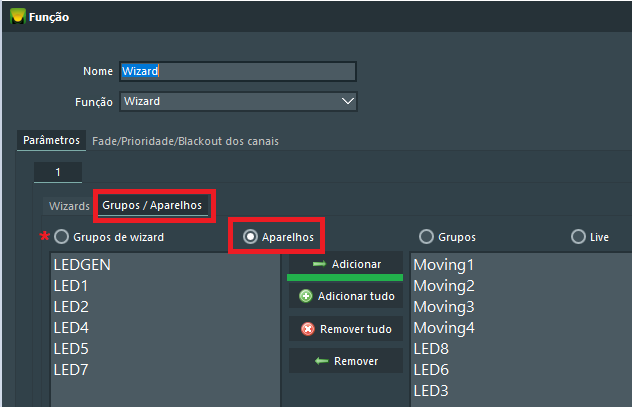Open the Wizards sub-tab
This screenshot has height=407, width=632.
69,206
